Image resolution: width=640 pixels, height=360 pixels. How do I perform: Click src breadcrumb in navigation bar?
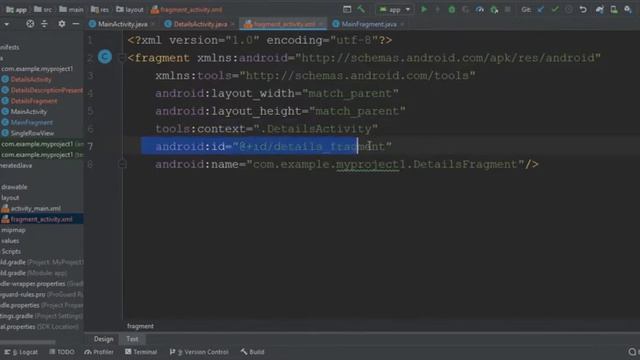pyautogui.click(x=43, y=9)
